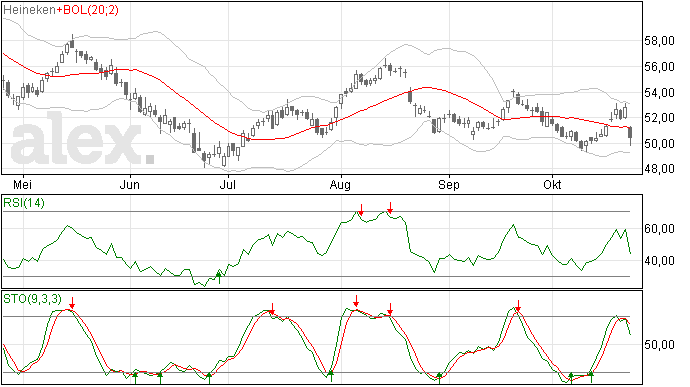The height and width of the screenshot is (387, 690).
Task: Click the green buy arrow in RSI panel
Action: (219, 278)
